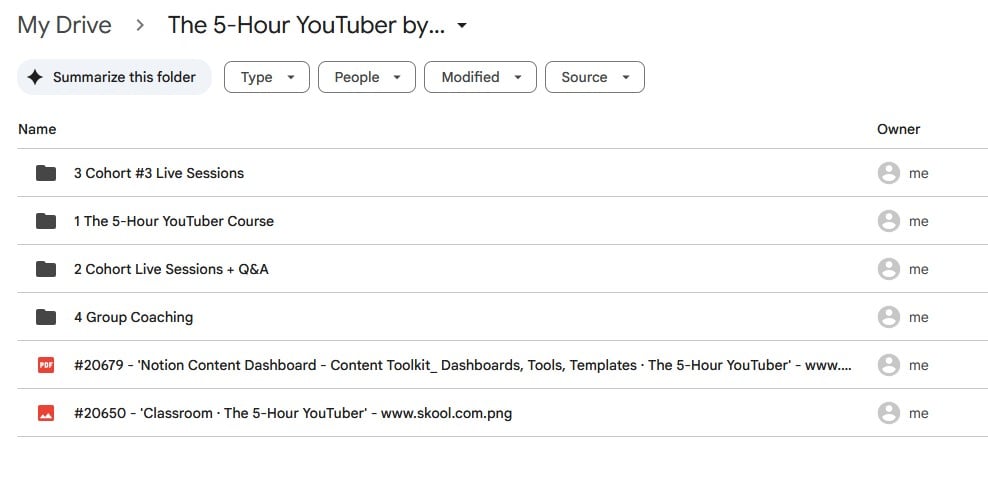The width and height of the screenshot is (988, 482).
Task: Click owner avatar in the Group Coaching row
Action: pyautogui.click(x=888, y=317)
